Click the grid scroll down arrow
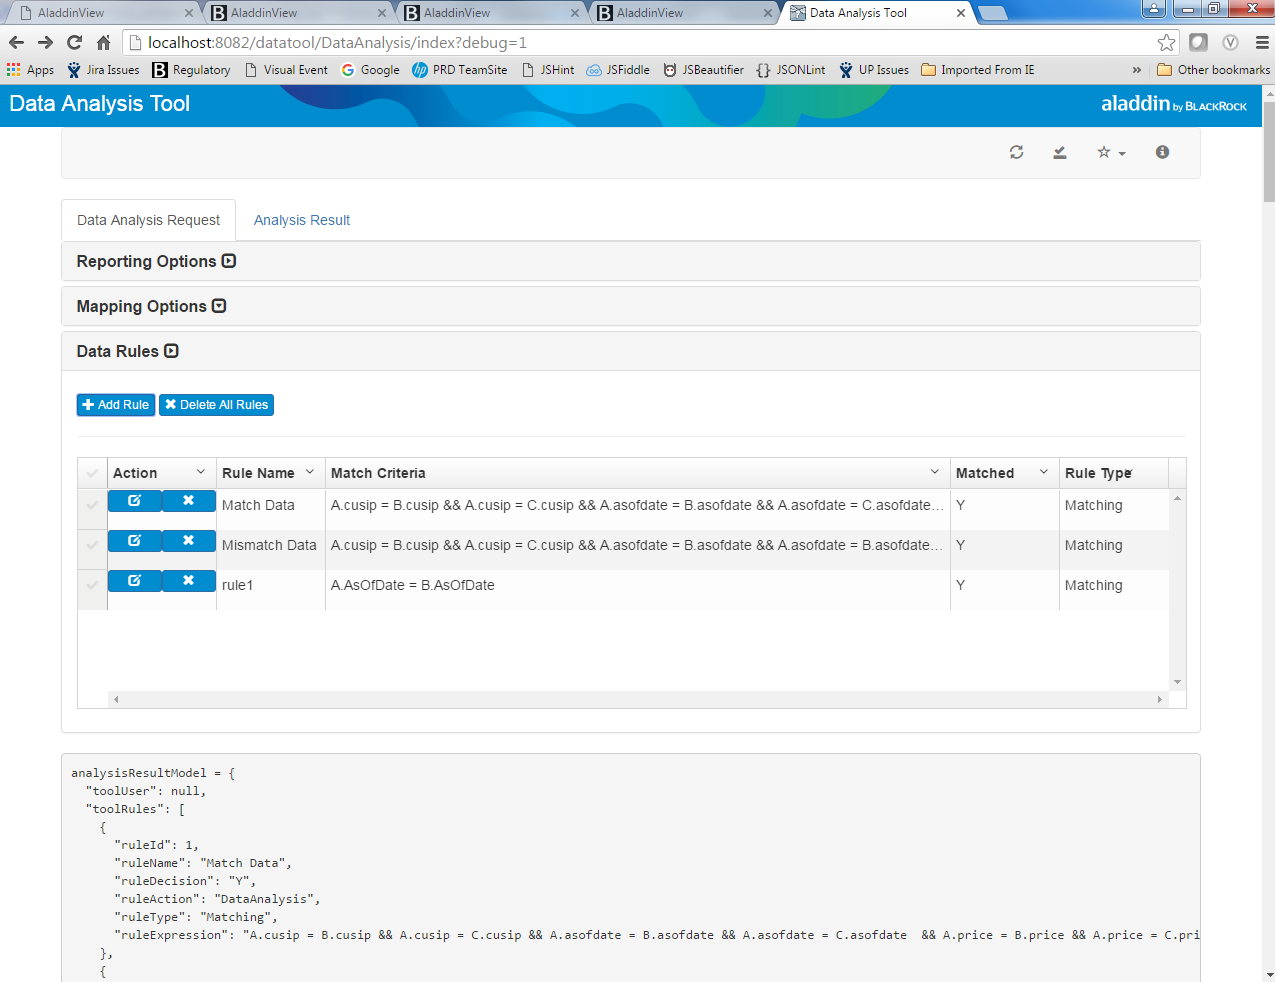This screenshot has height=982, width=1275. point(1177,682)
